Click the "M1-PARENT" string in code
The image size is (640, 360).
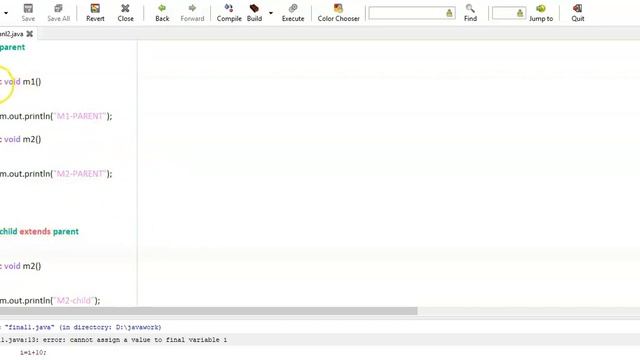80,116
